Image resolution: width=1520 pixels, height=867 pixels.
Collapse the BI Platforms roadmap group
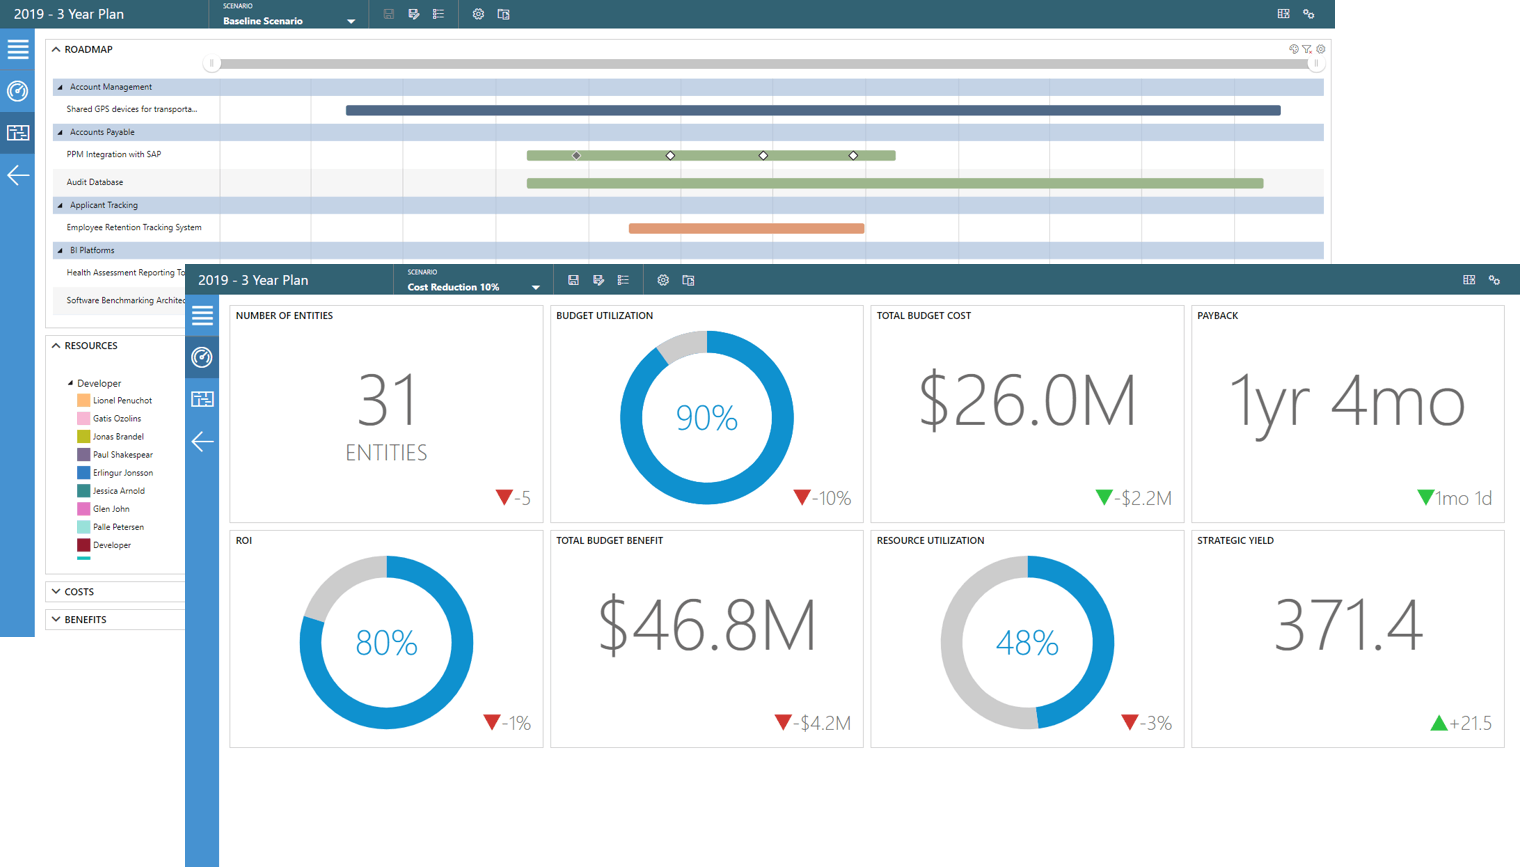(x=60, y=250)
